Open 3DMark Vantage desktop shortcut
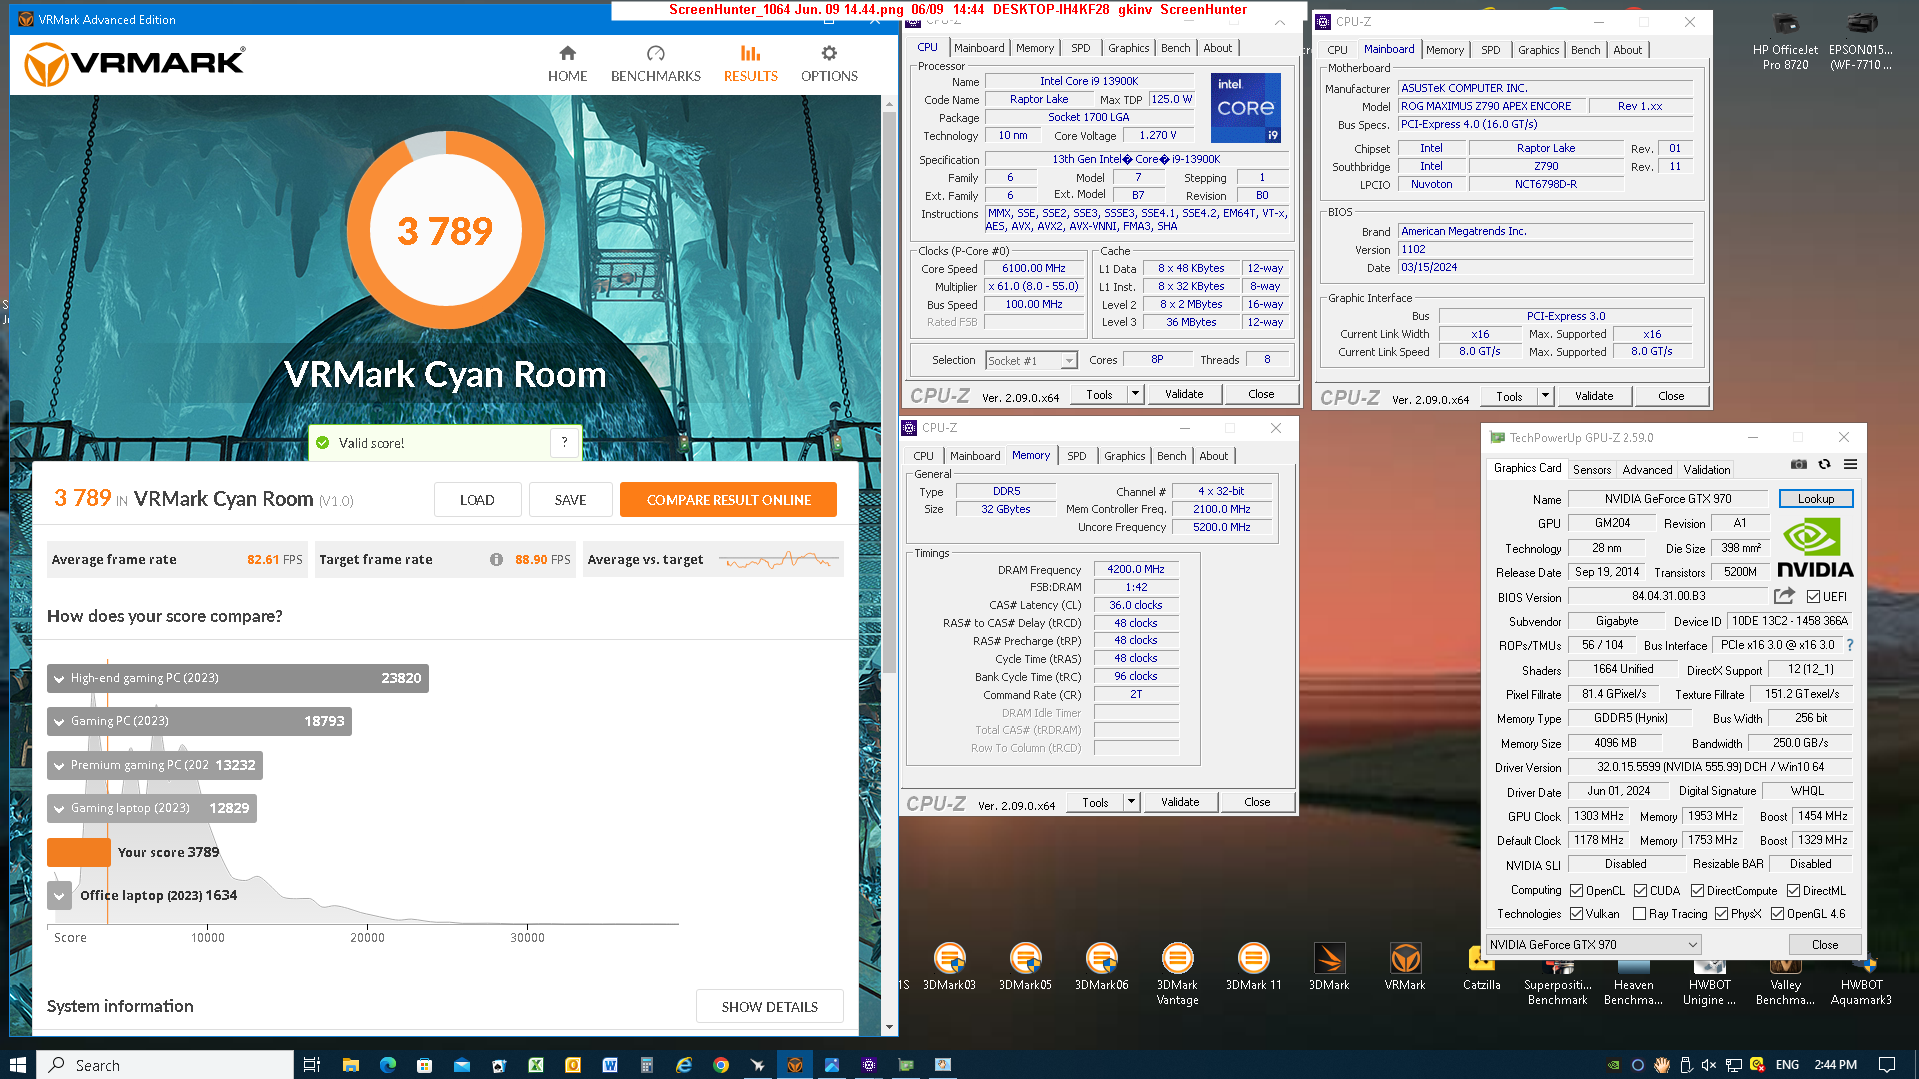This screenshot has width=1919, height=1079. point(1177,973)
